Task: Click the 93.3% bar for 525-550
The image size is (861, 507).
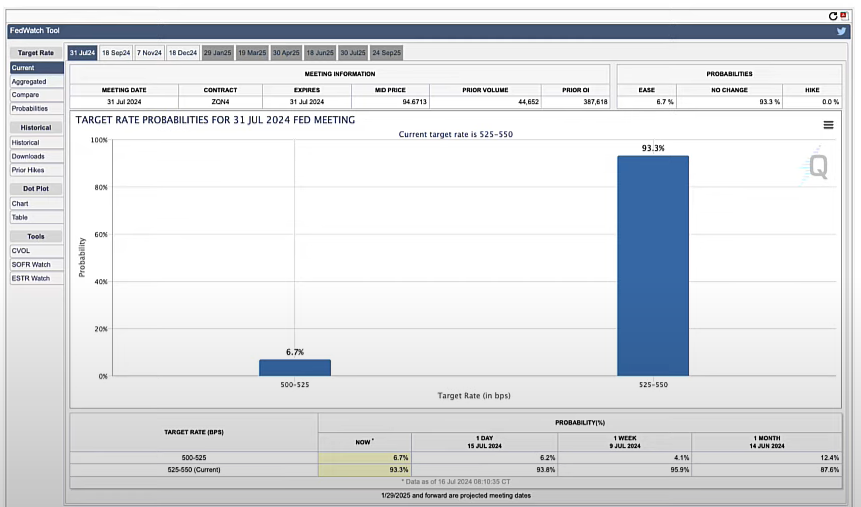Action: point(653,265)
